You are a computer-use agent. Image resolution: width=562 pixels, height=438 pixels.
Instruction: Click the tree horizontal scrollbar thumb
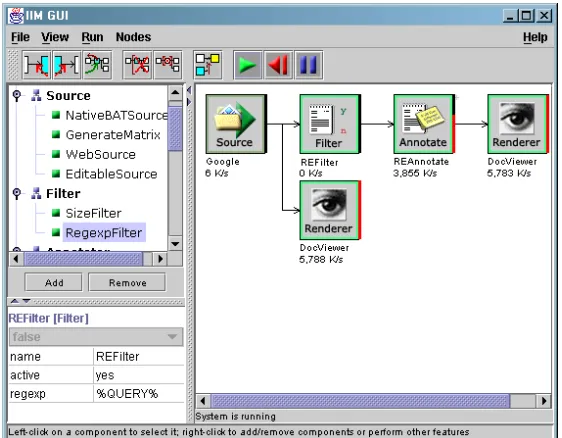coord(83,258)
